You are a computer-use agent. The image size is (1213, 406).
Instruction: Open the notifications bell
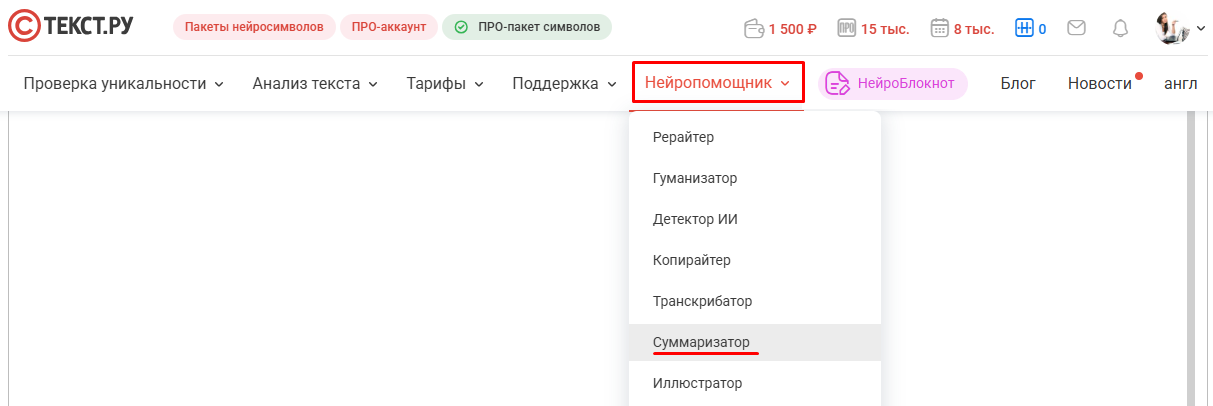point(1121,28)
